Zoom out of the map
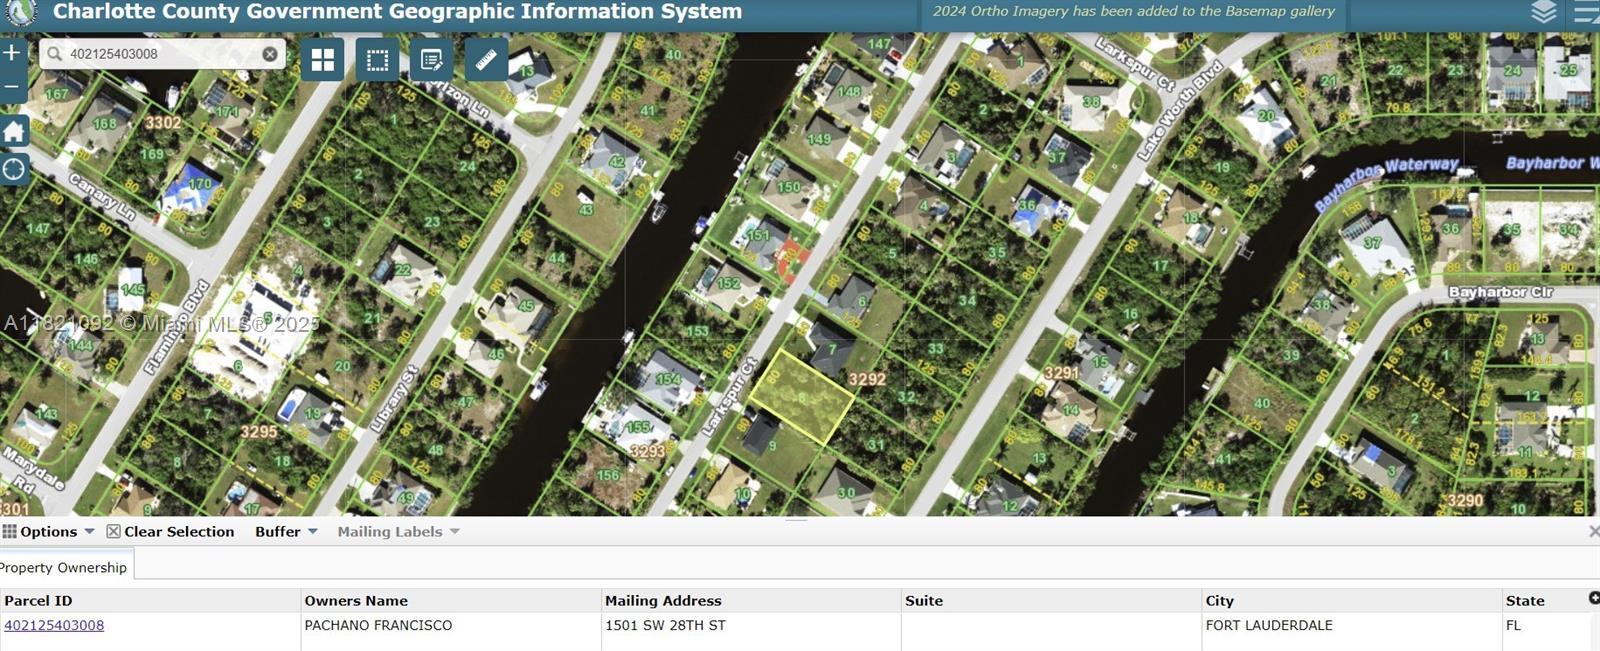This screenshot has width=1600, height=651. (12, 88)
